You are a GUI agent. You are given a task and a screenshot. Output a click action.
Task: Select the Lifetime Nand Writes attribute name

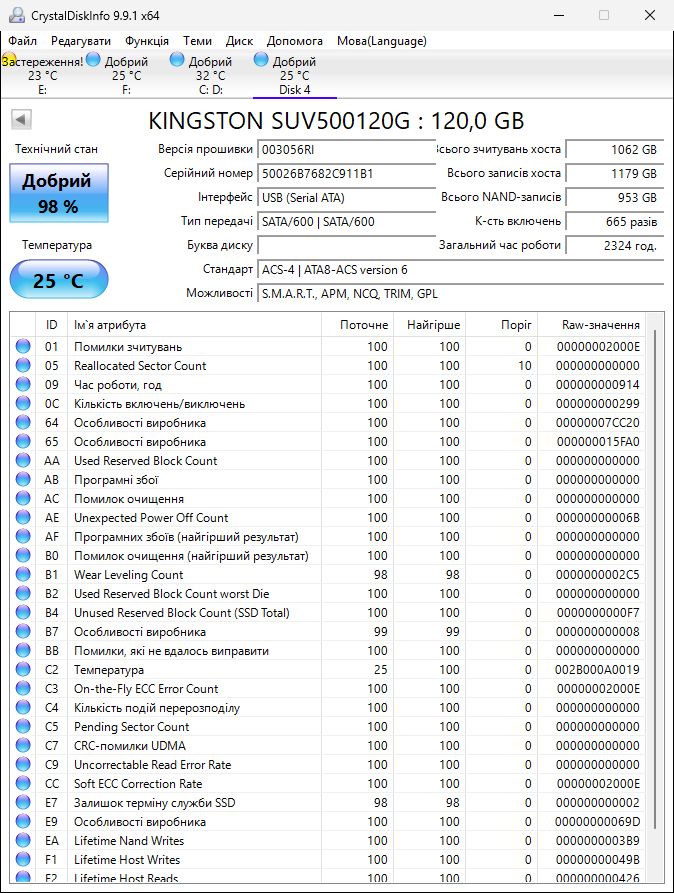(x=129, y=841)
